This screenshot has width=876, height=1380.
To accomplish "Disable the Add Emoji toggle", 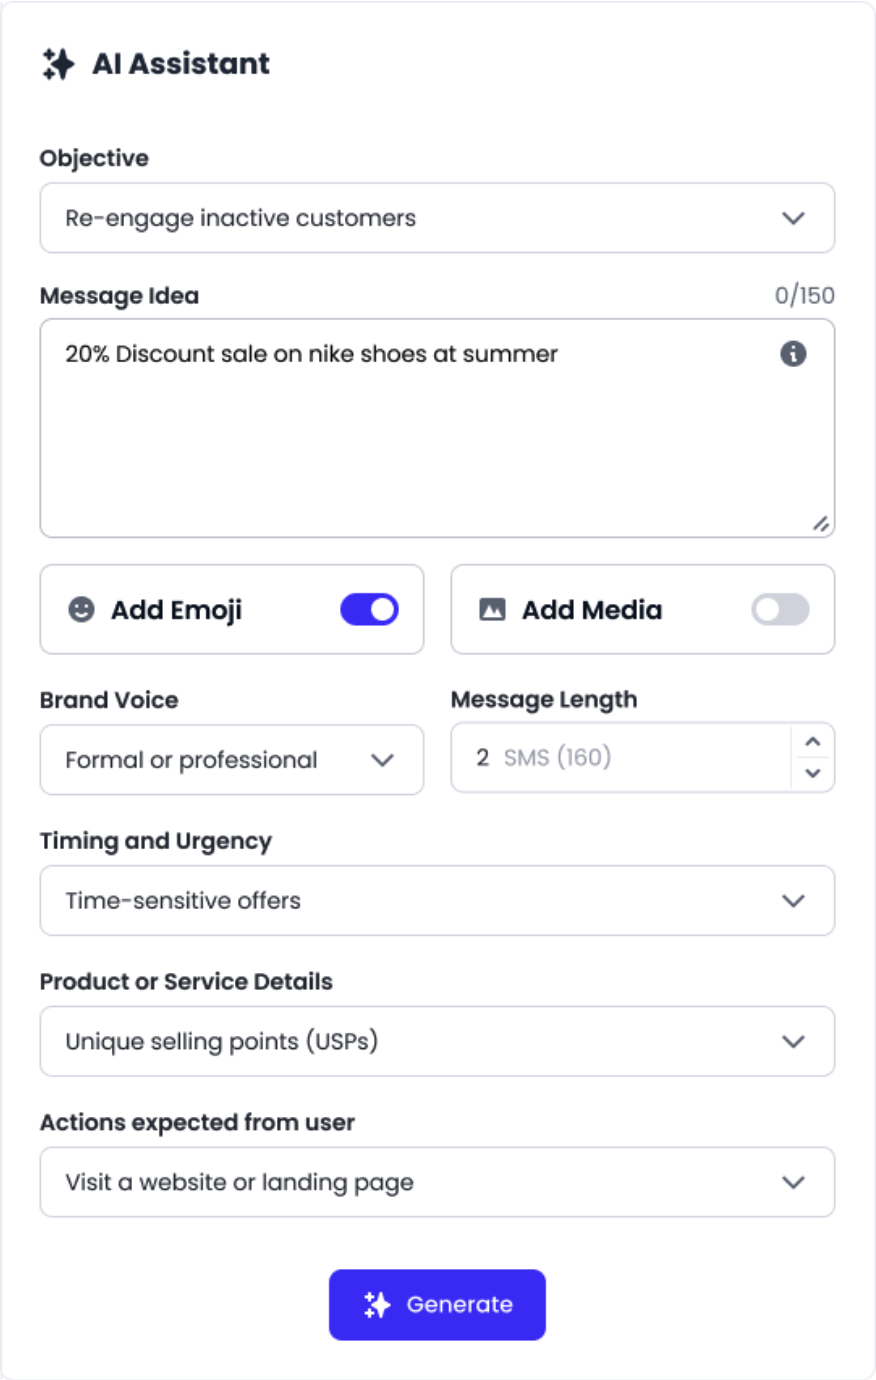I will point(369,609).
